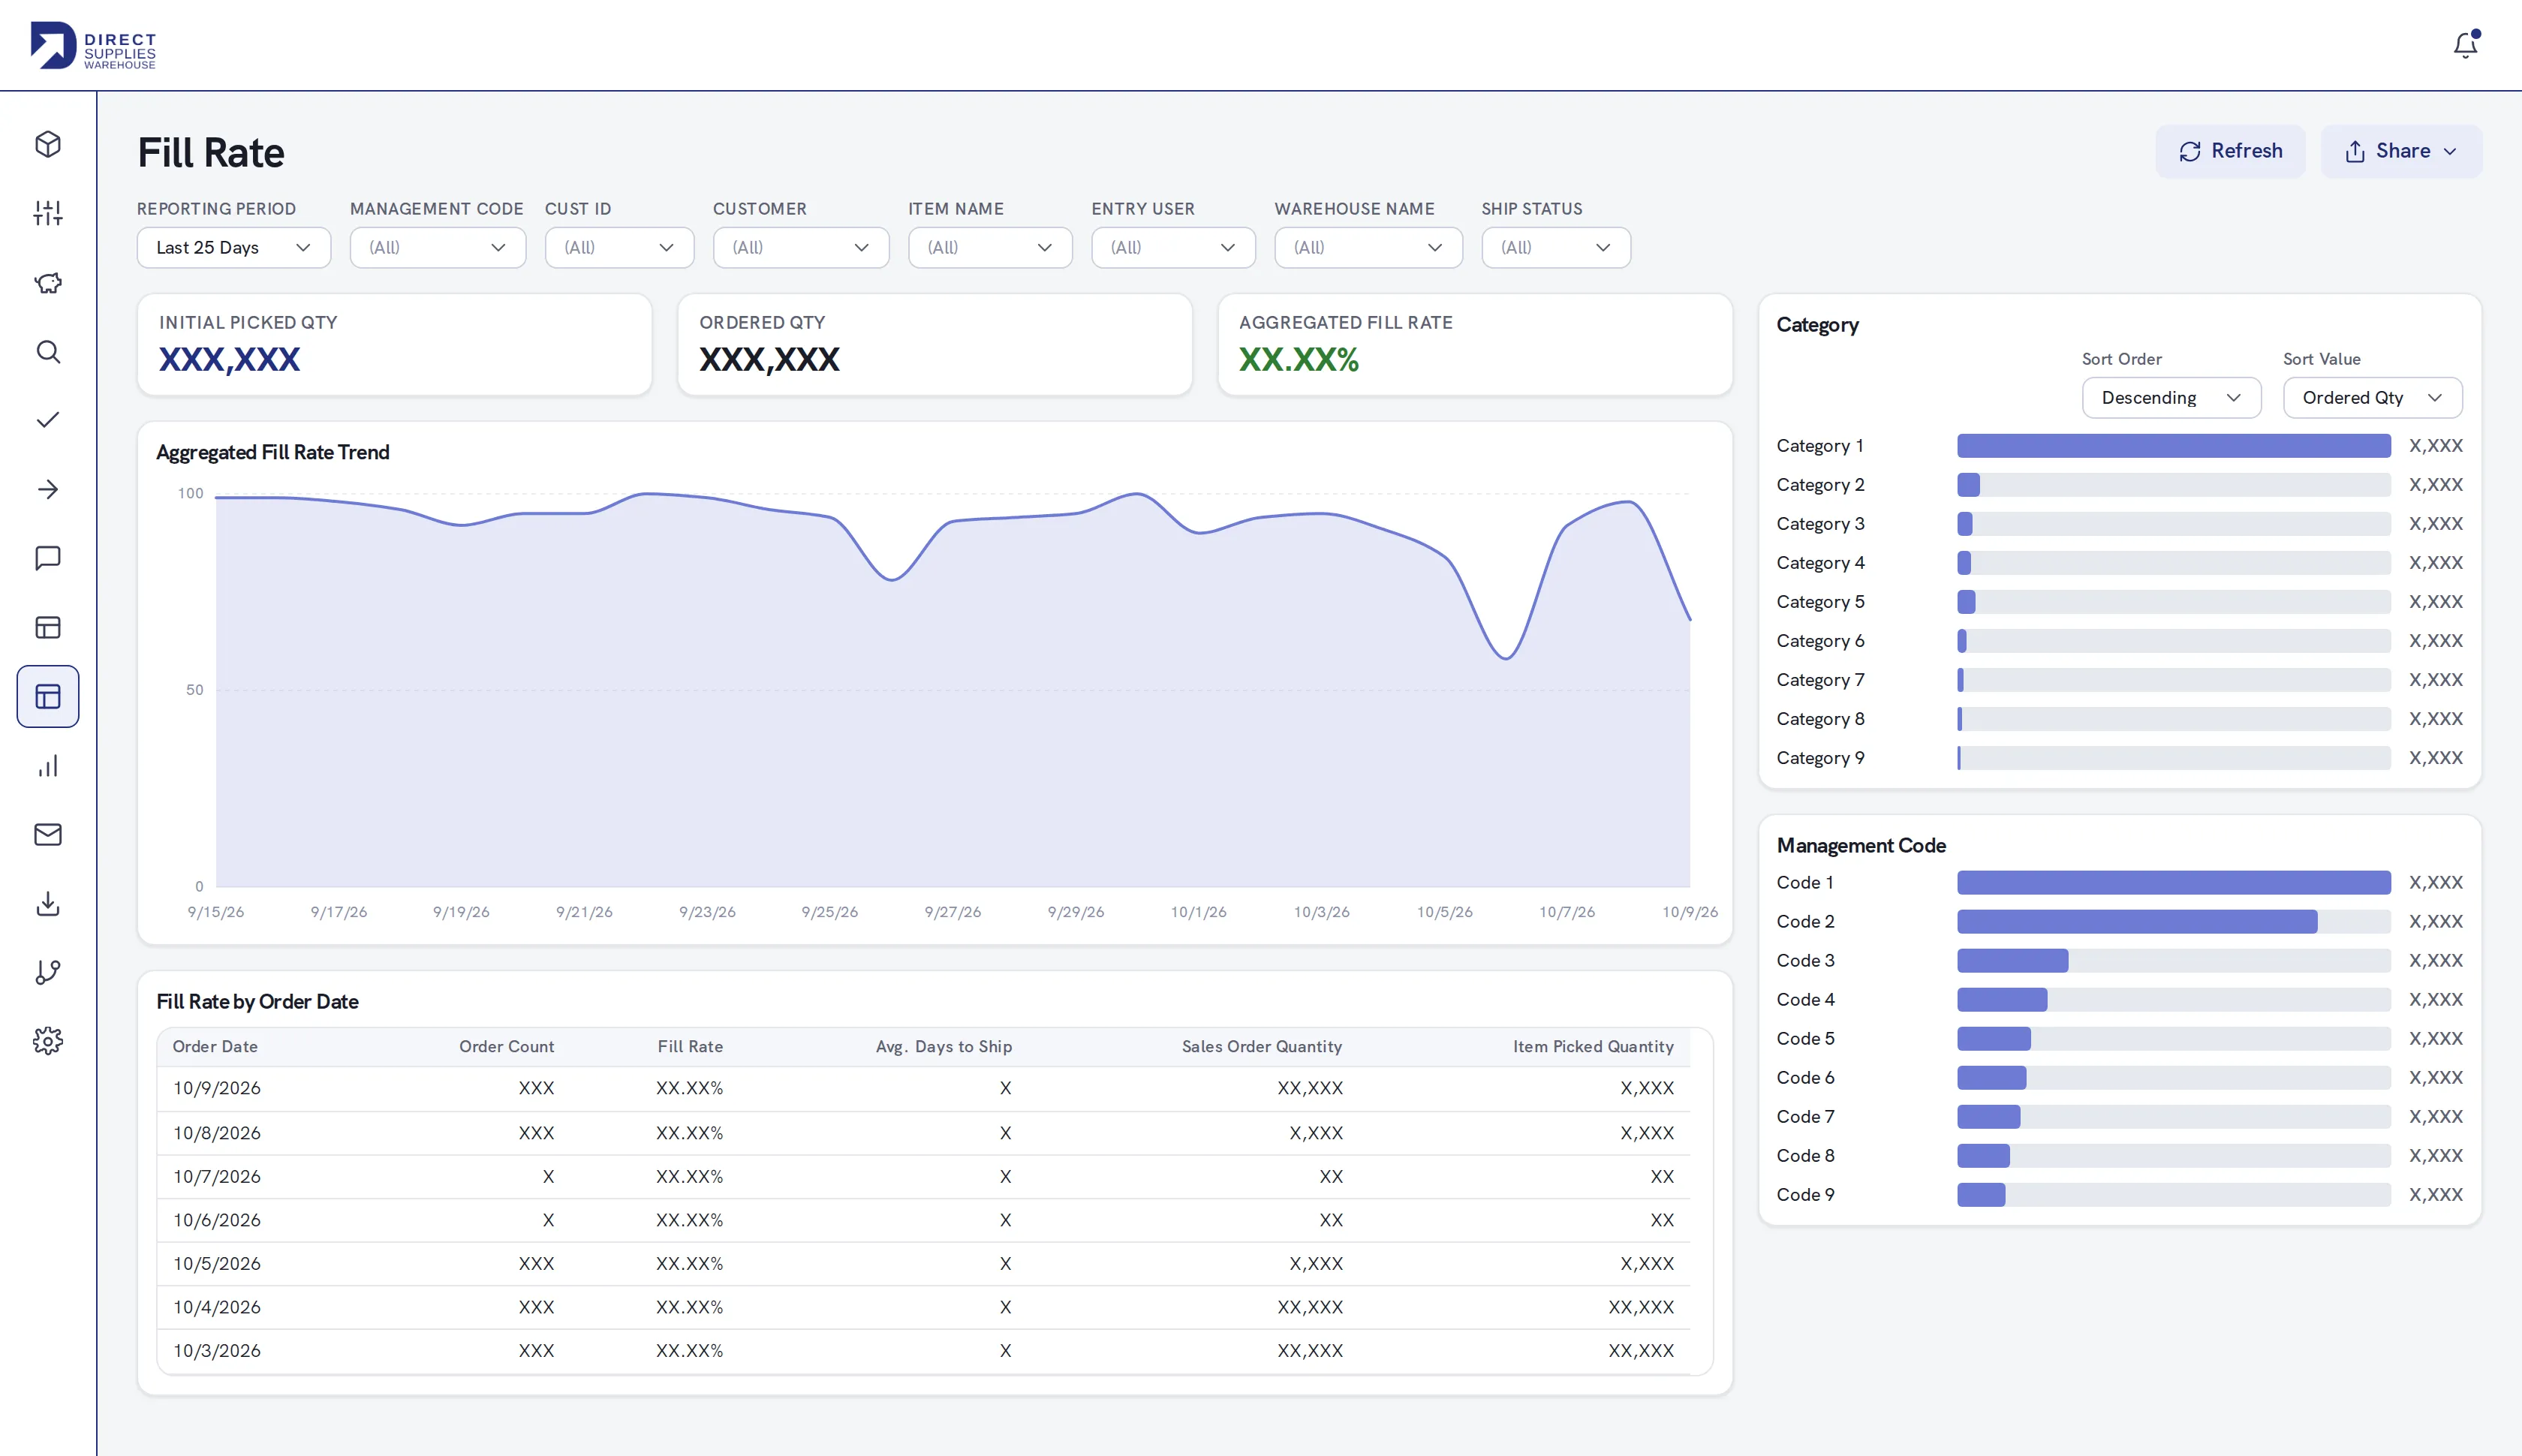
Task: Click the Order Date column header
Action: [x=215, y=1047]
